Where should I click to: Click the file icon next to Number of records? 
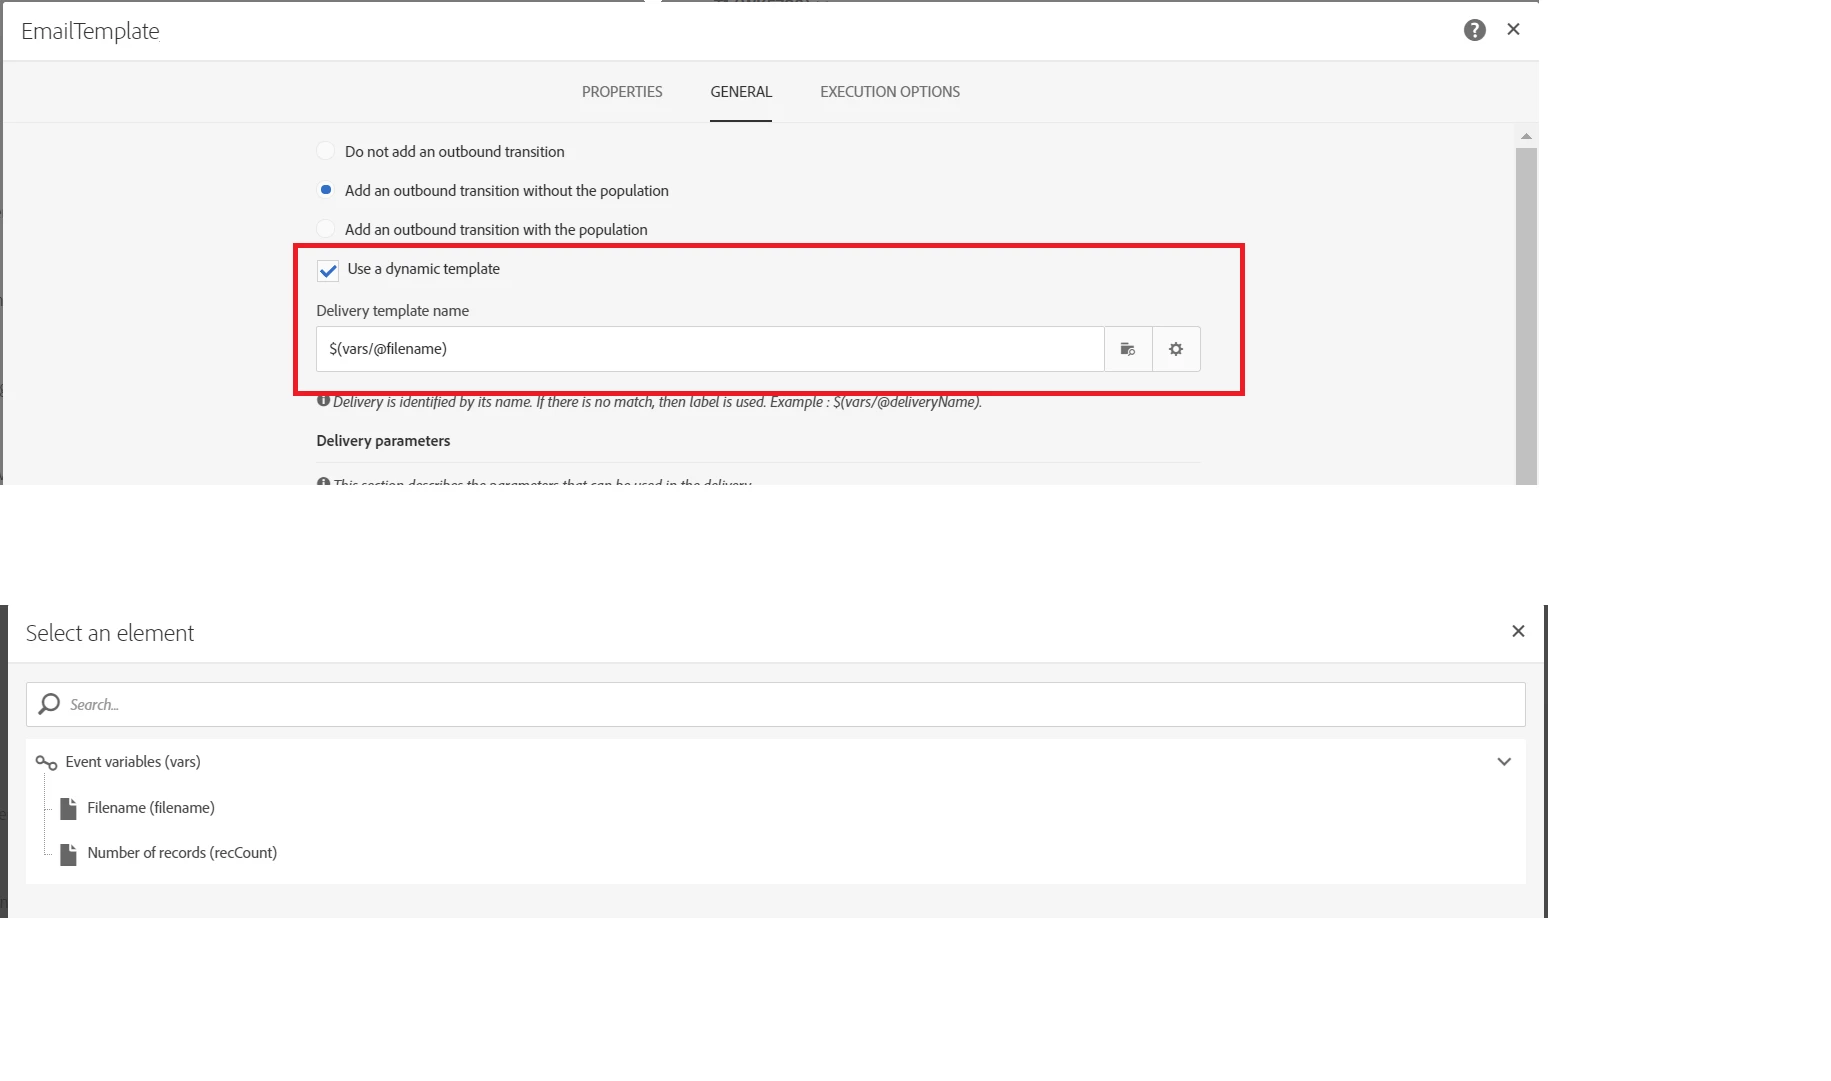[x=68, y=854]
